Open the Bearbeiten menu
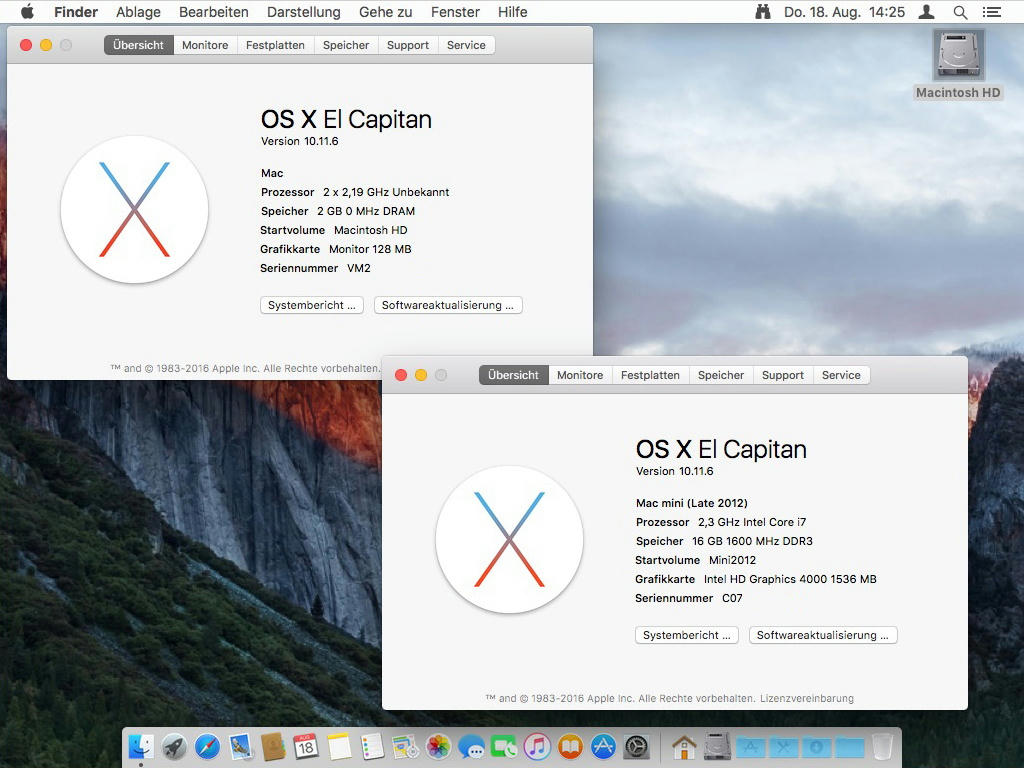The width and height of the screenshot is (1024, 768). [214, 12]
